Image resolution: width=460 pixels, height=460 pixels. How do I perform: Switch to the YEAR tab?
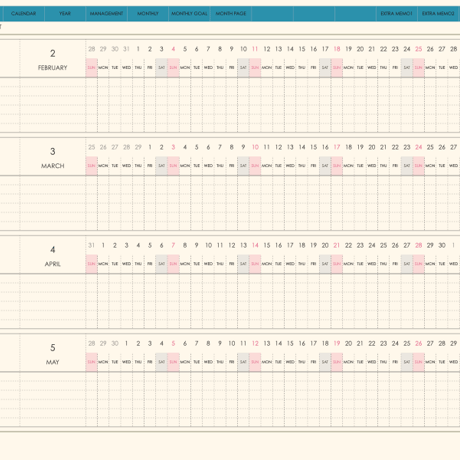pos(65,14)
